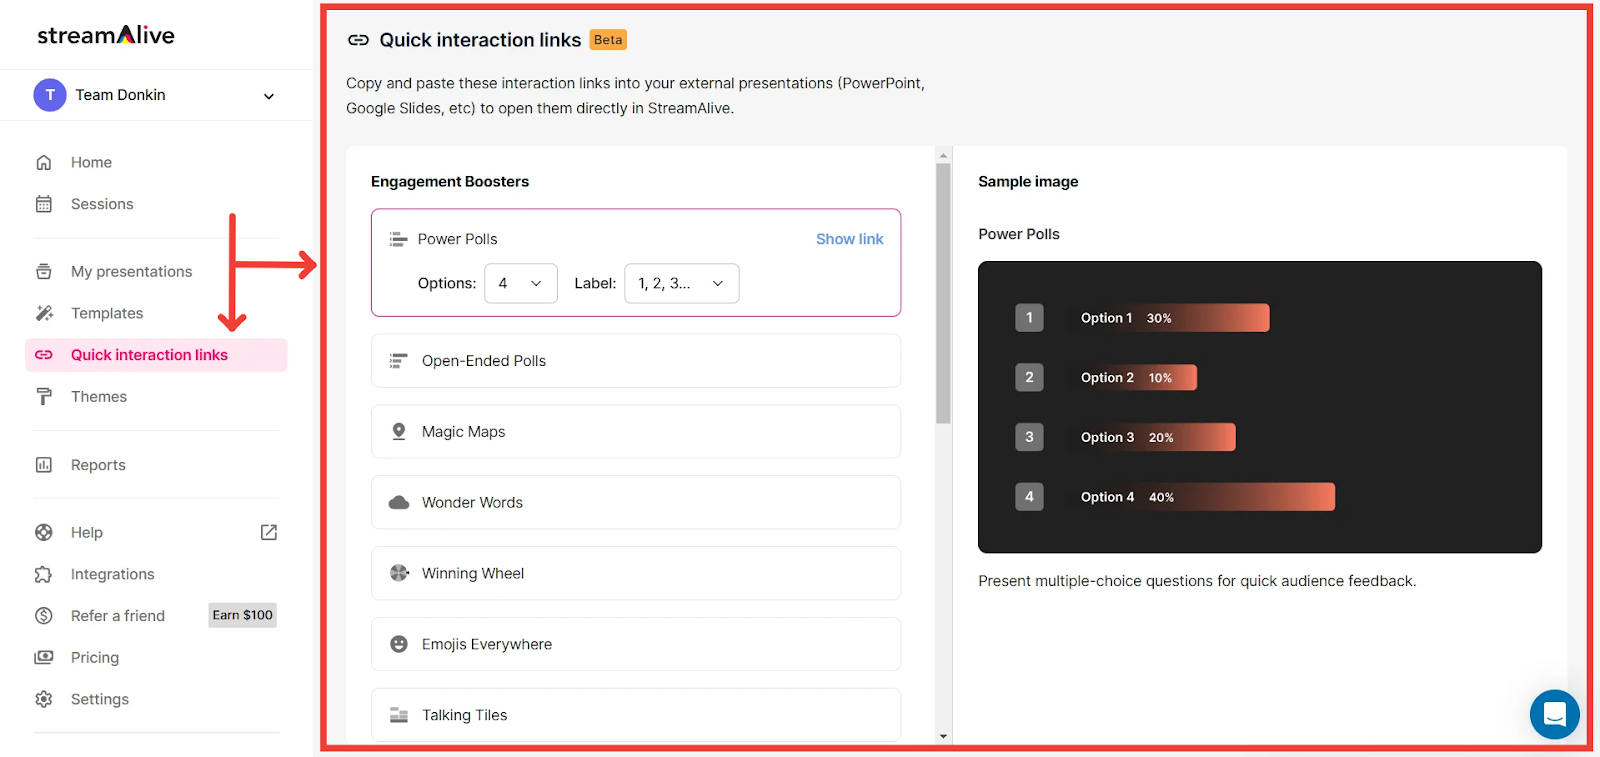Click the Talking Tiles icon
This screenshot has width=1600, height=757.
click(x=399, y=715)
